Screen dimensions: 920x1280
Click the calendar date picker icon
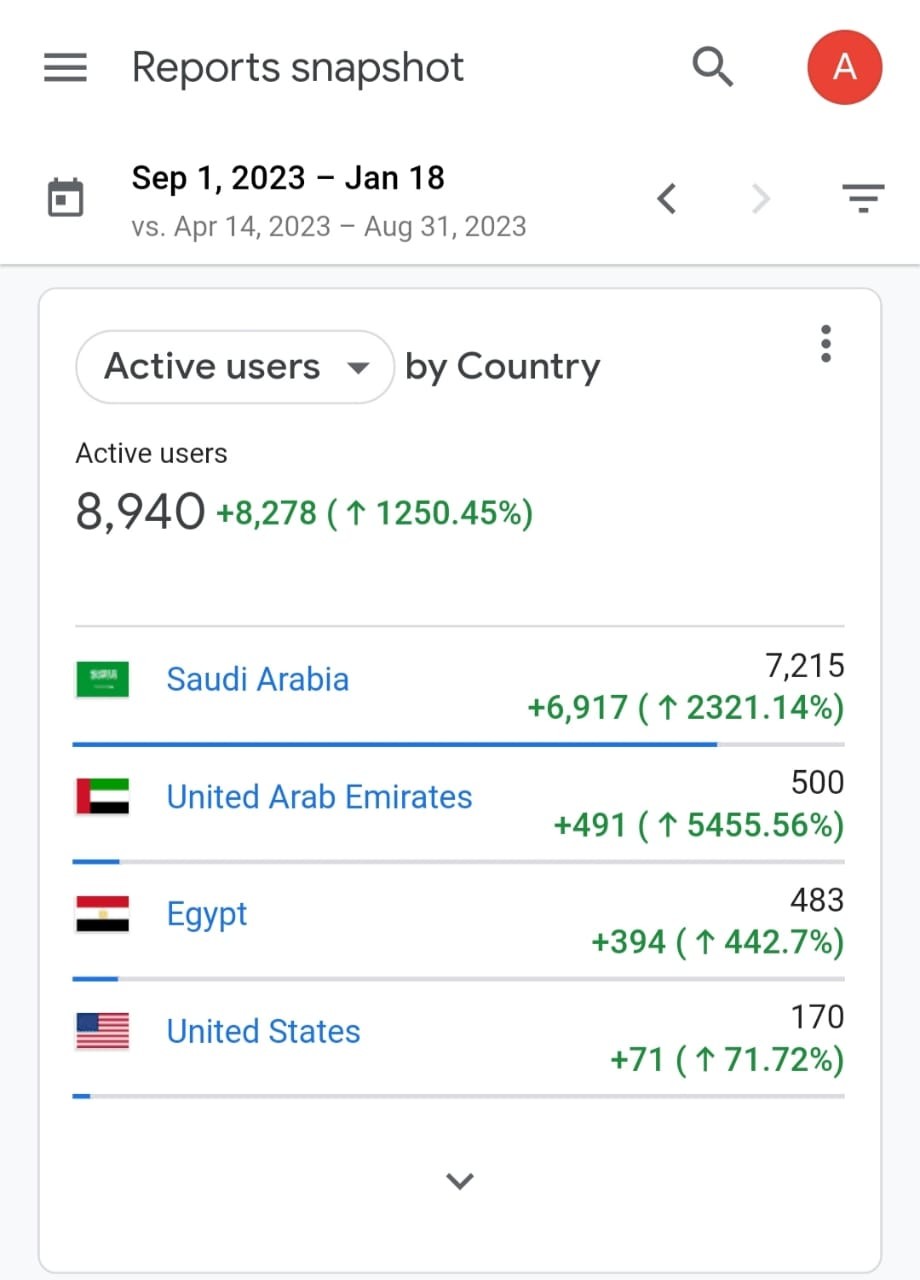coord(66,198)
